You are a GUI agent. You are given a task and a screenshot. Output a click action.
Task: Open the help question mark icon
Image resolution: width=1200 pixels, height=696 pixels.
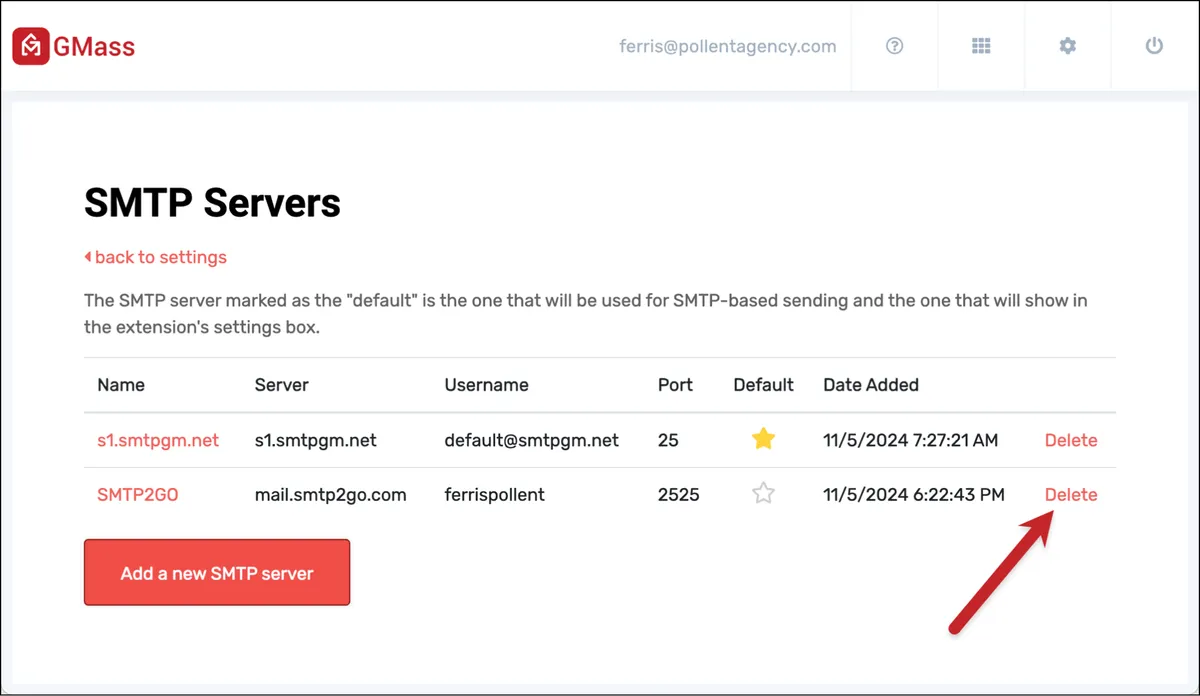point(895,46)
